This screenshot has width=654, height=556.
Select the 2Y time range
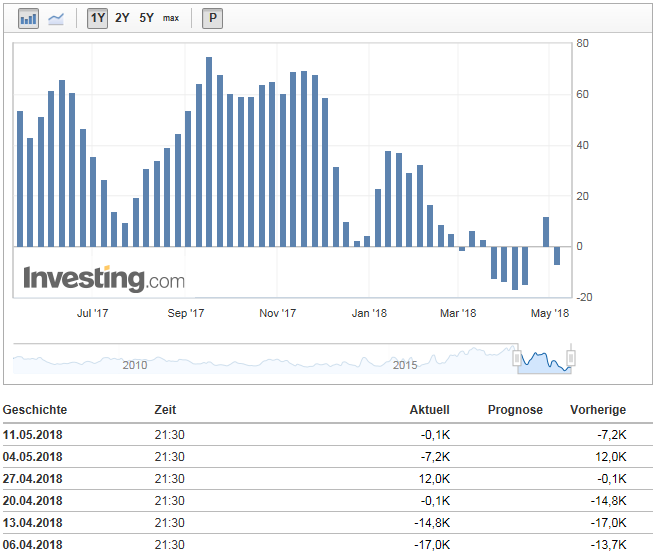pos(122,18)
